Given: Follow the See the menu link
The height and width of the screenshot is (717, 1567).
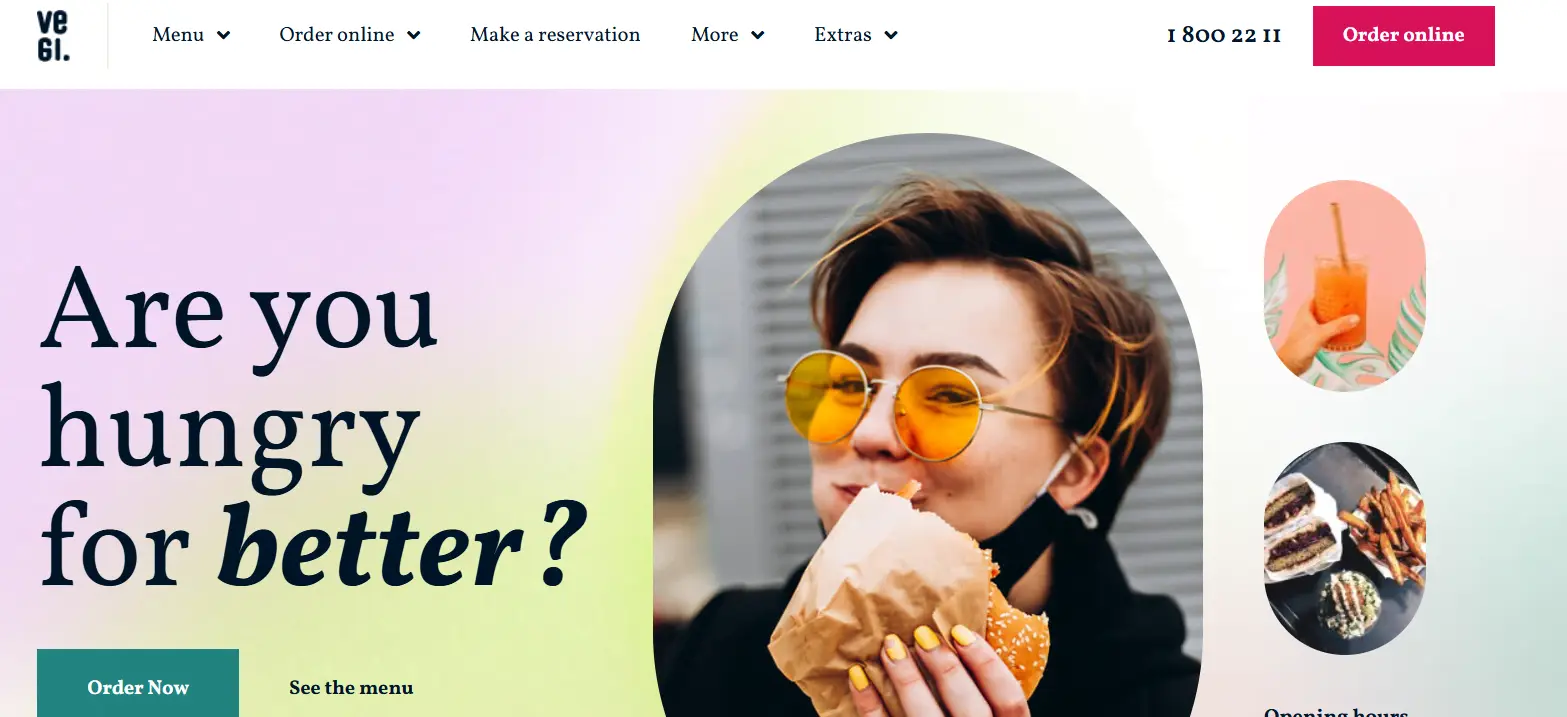Looking at the screenshot, I should [351, 688].
